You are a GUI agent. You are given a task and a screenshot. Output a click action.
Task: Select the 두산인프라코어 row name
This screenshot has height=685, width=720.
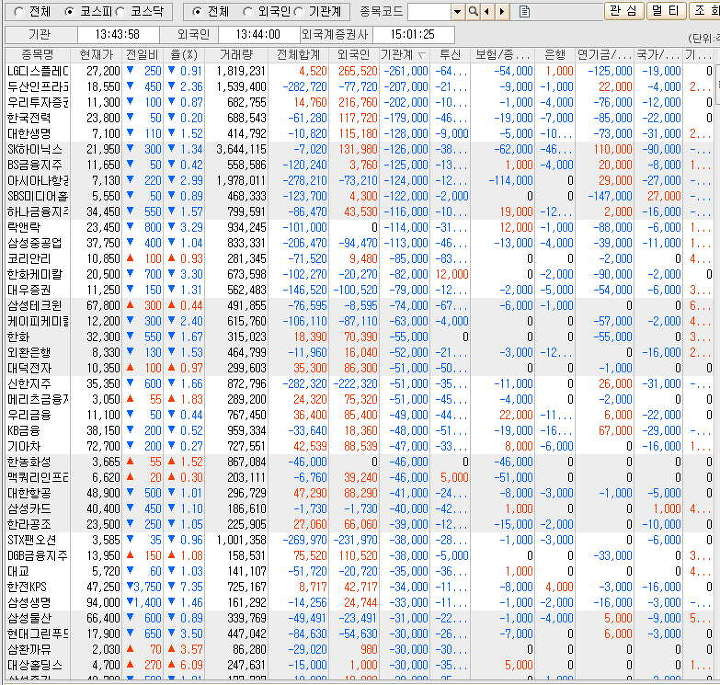pos(38,87)
